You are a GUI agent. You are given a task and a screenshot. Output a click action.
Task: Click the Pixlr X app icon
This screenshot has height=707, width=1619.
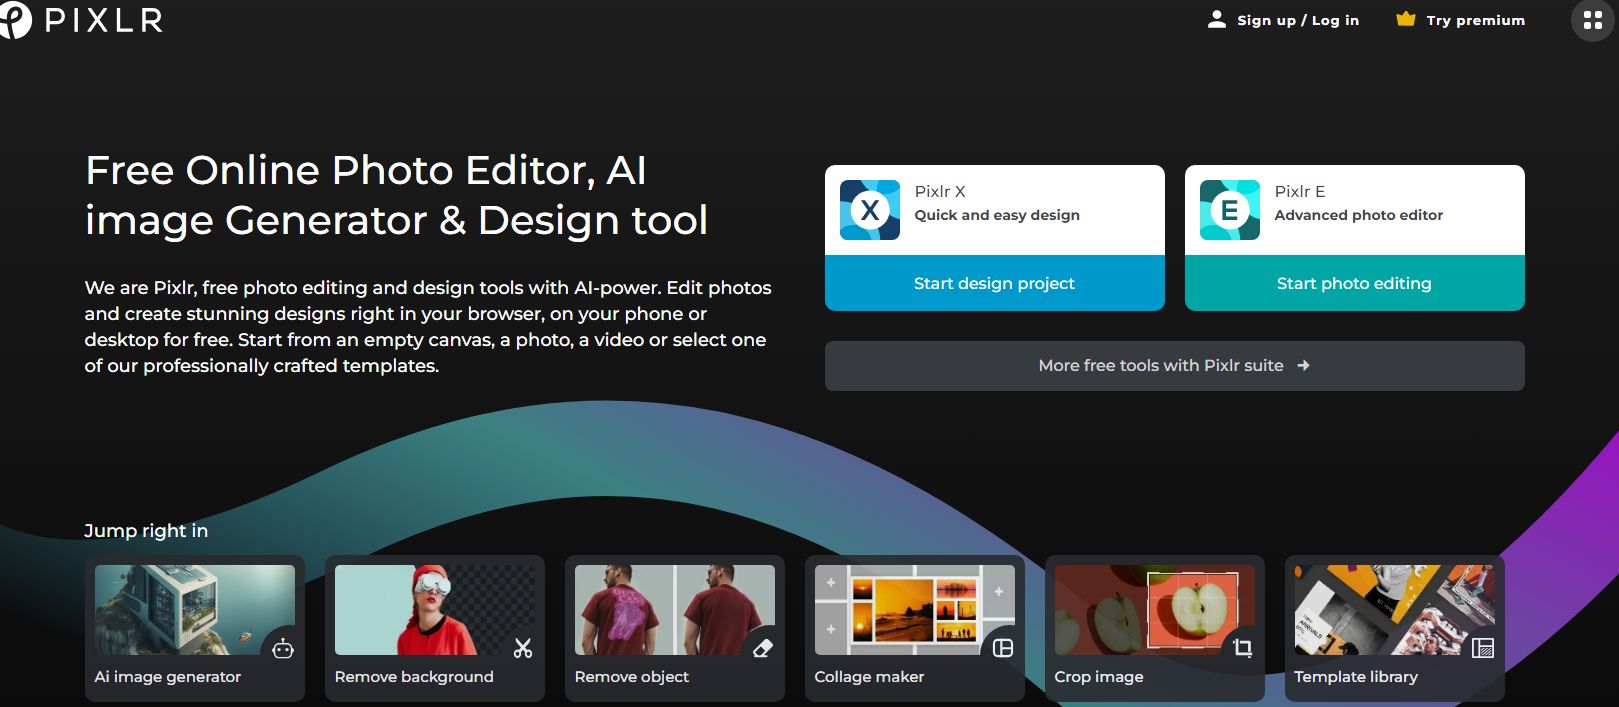click(x=869, y=210)
